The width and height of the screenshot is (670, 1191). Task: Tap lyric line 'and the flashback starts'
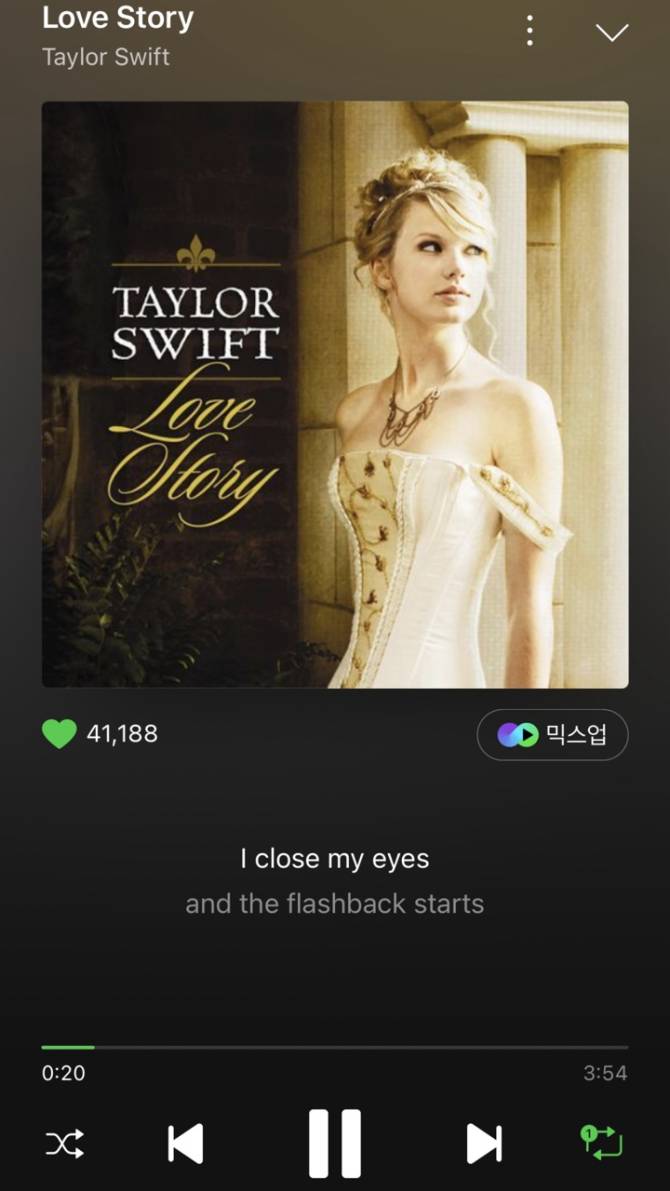(335, 904)
